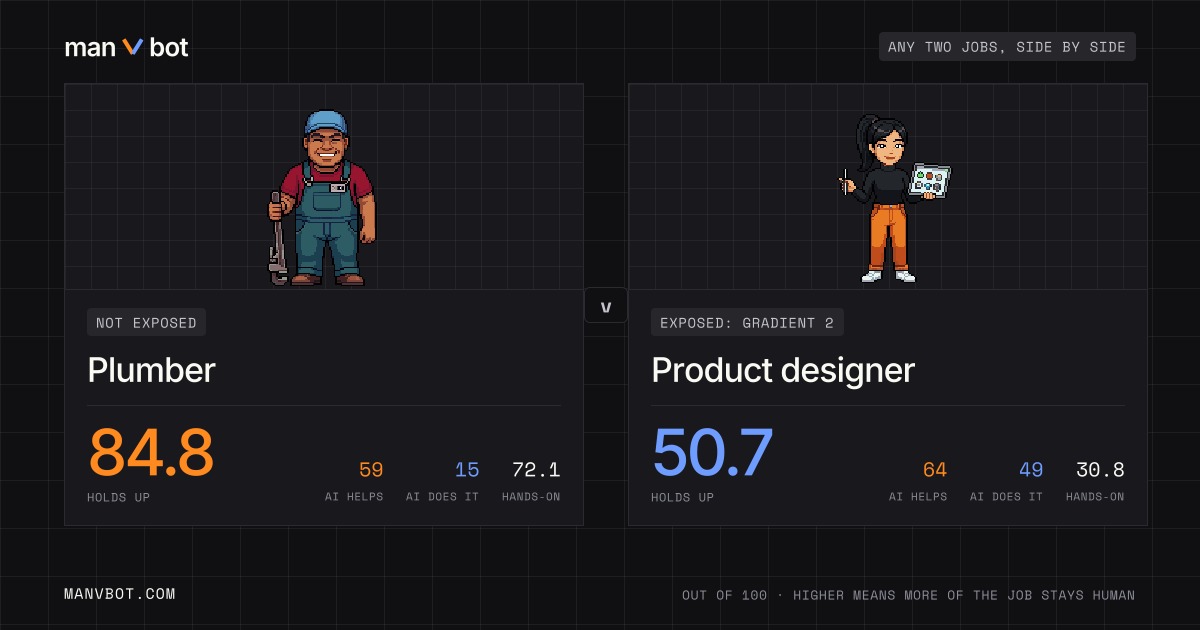The width and height of the screenshot is (1200, 630).
Task: Click Product designer's AI does it value 49
Action: pyautogui.click(x=1031, y=470)
